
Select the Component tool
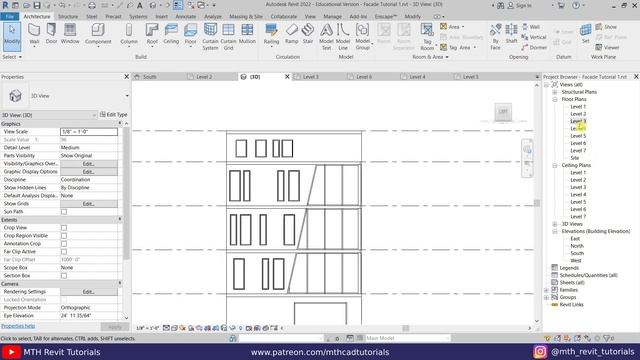tap(98, 35)
